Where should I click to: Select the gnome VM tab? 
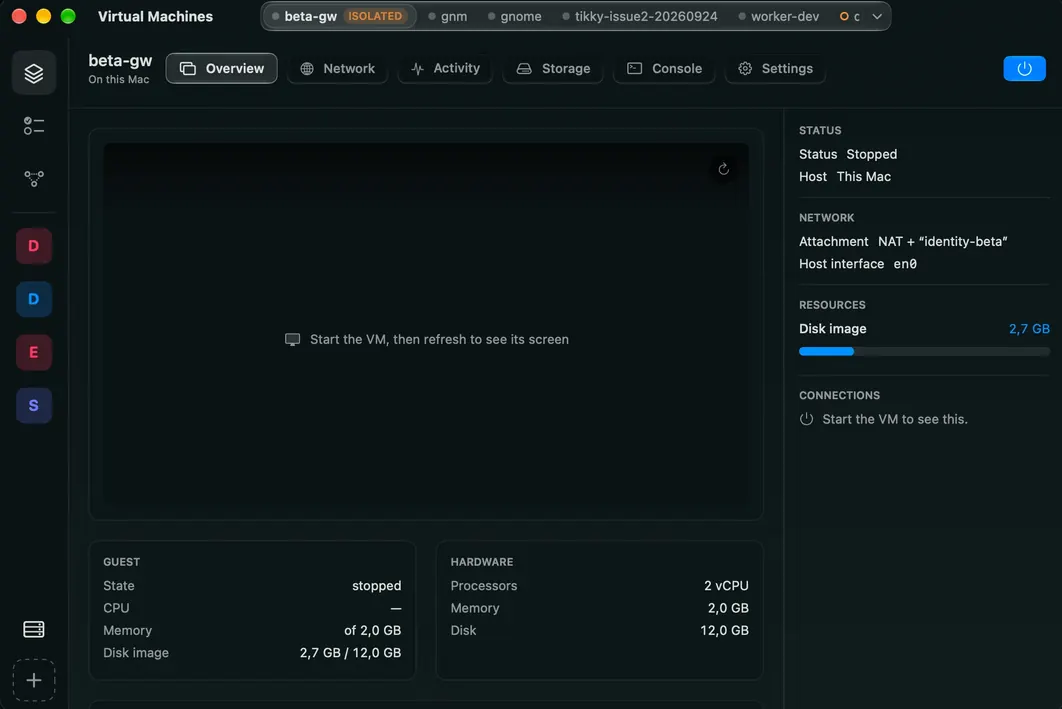coord(515,16)
